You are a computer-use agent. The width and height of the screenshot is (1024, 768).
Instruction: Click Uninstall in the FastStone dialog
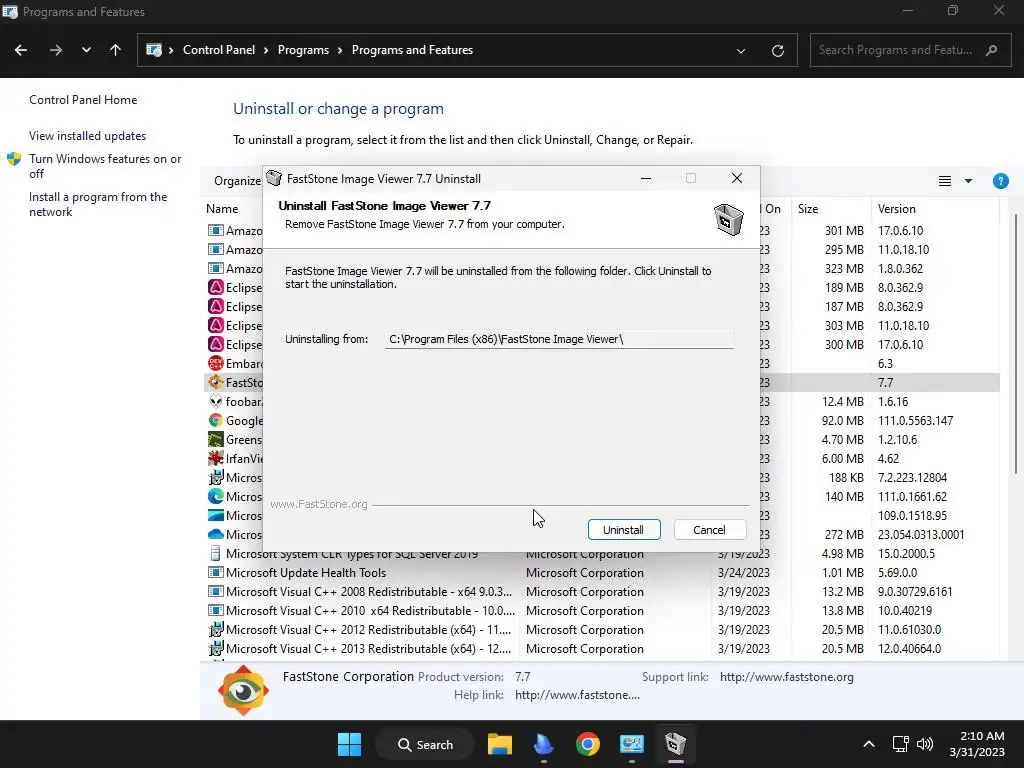pyautogui.click(x=624, y=530)
